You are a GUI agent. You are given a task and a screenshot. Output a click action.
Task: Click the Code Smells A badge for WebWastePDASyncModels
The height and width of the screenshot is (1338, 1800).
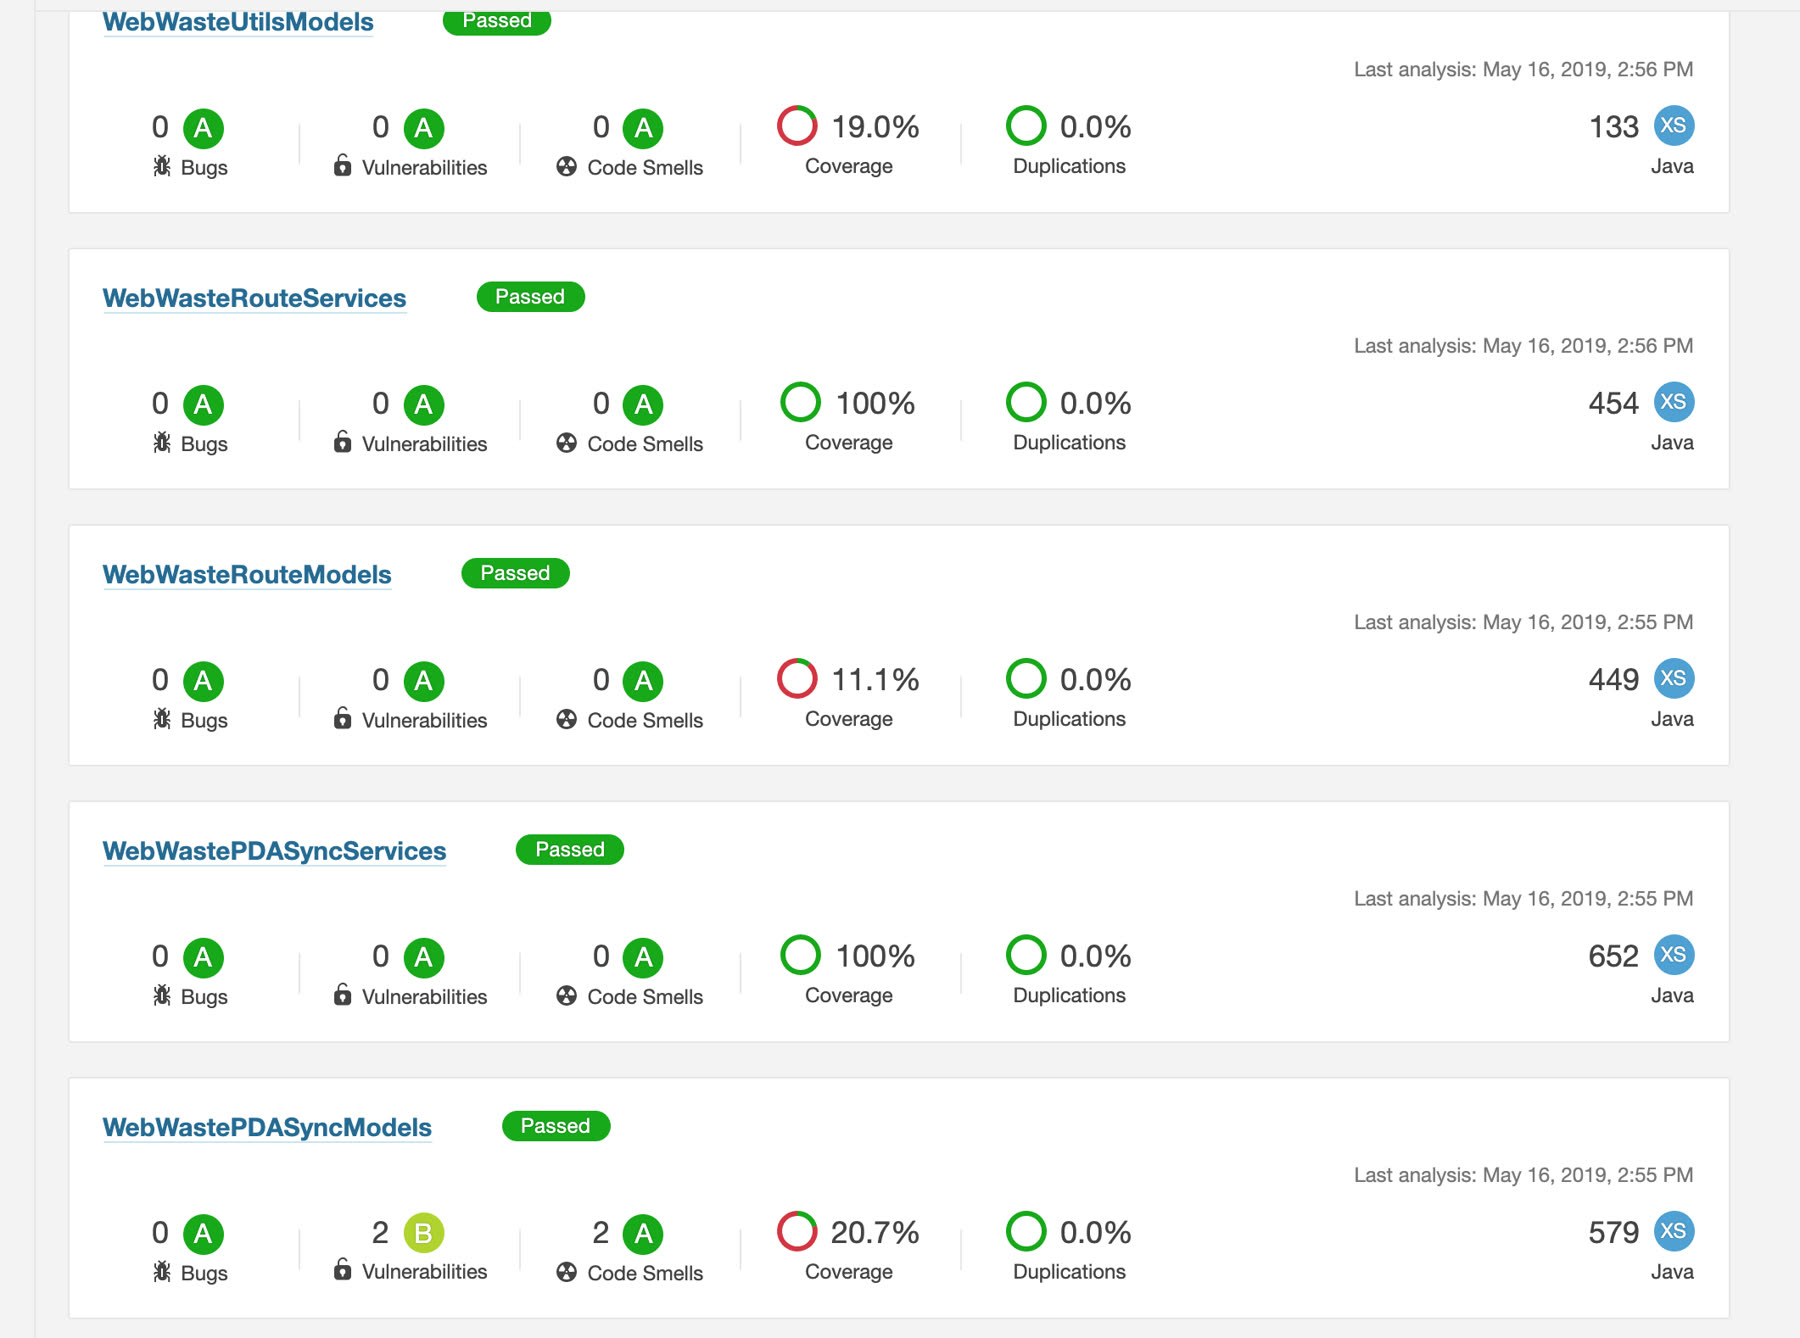pos(644,1234)
